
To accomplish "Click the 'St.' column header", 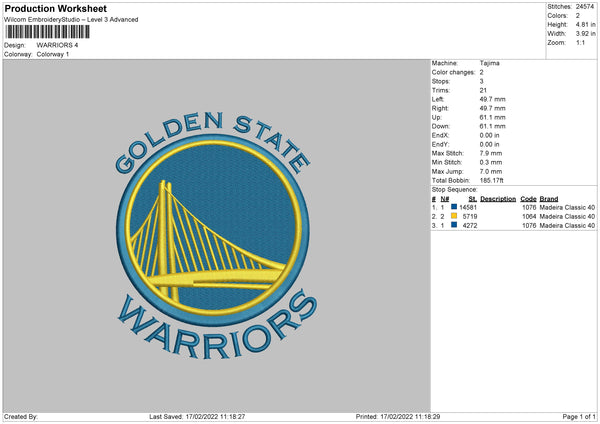I will [473, 199].
